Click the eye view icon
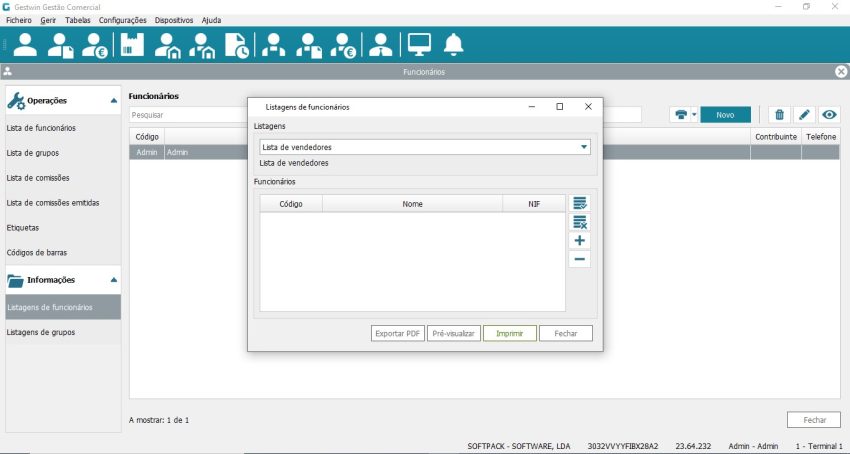Viewport: 850px width, 454px height. coord(829,115)
